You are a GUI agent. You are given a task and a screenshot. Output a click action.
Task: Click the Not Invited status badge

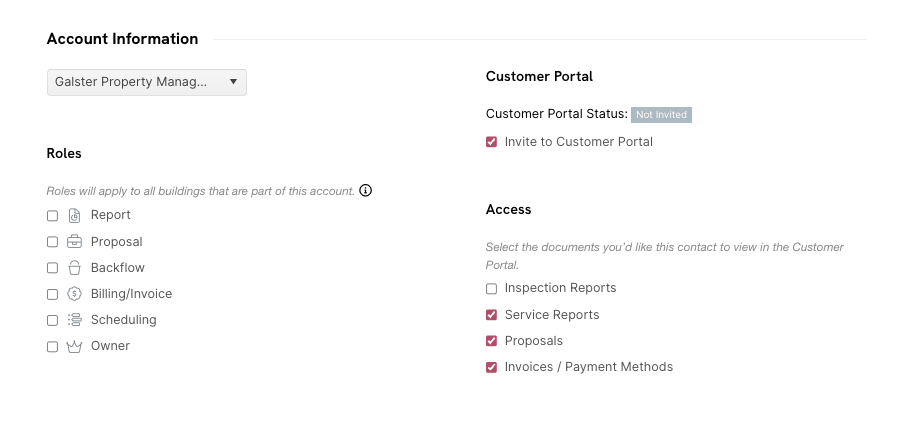pyautogui.click(x=661, y=115)
